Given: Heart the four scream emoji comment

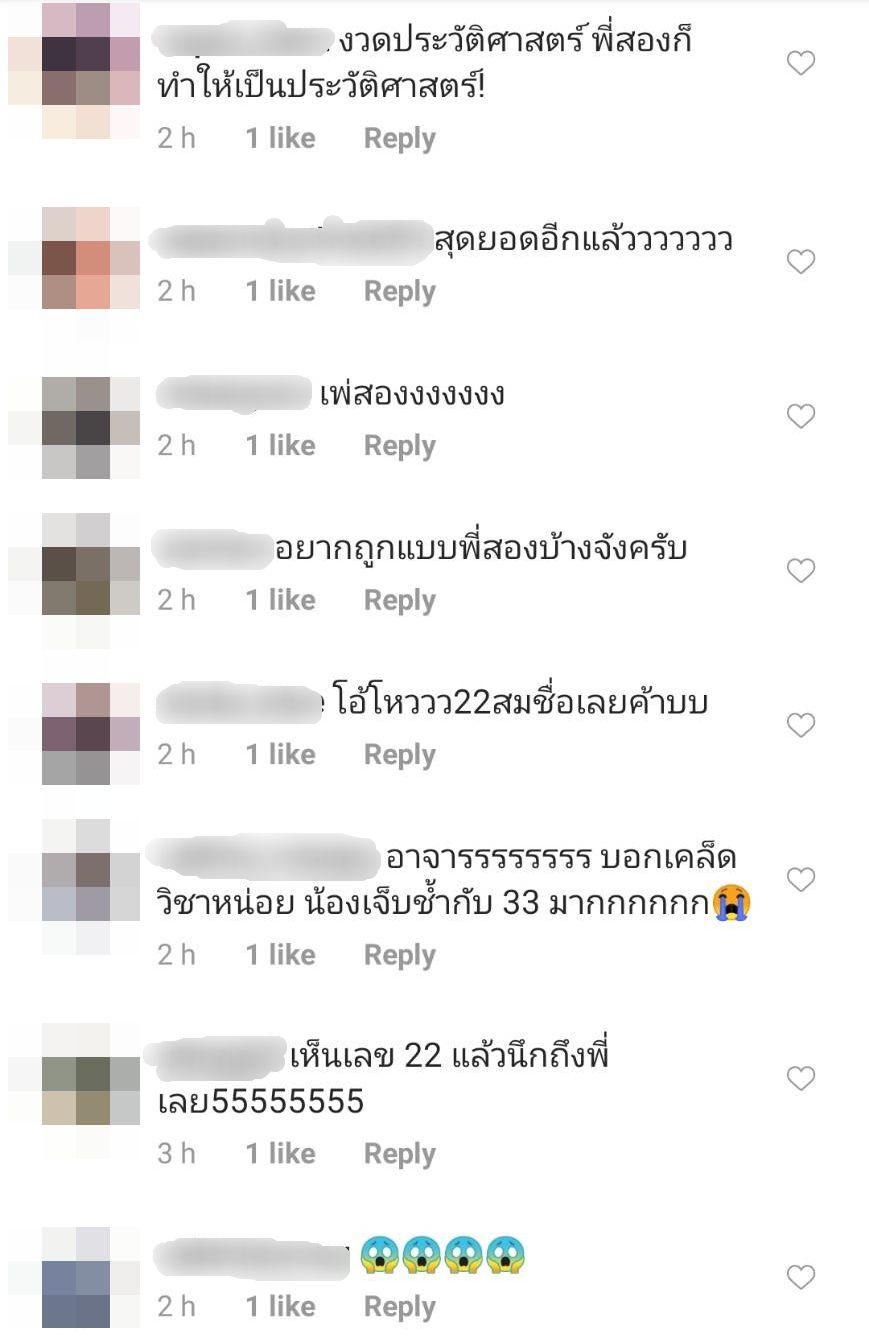Looking at the screenshot, I should point(801,1277).
